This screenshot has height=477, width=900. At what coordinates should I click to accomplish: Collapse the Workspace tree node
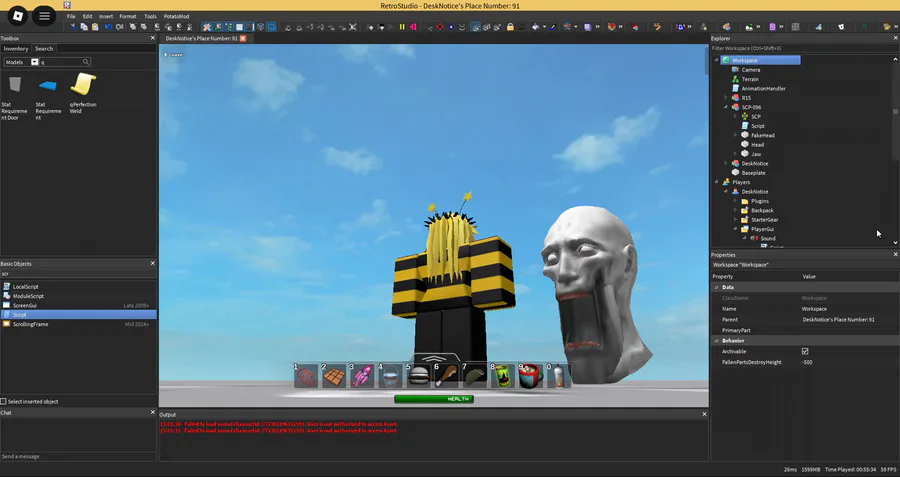(x=716, y=60)
